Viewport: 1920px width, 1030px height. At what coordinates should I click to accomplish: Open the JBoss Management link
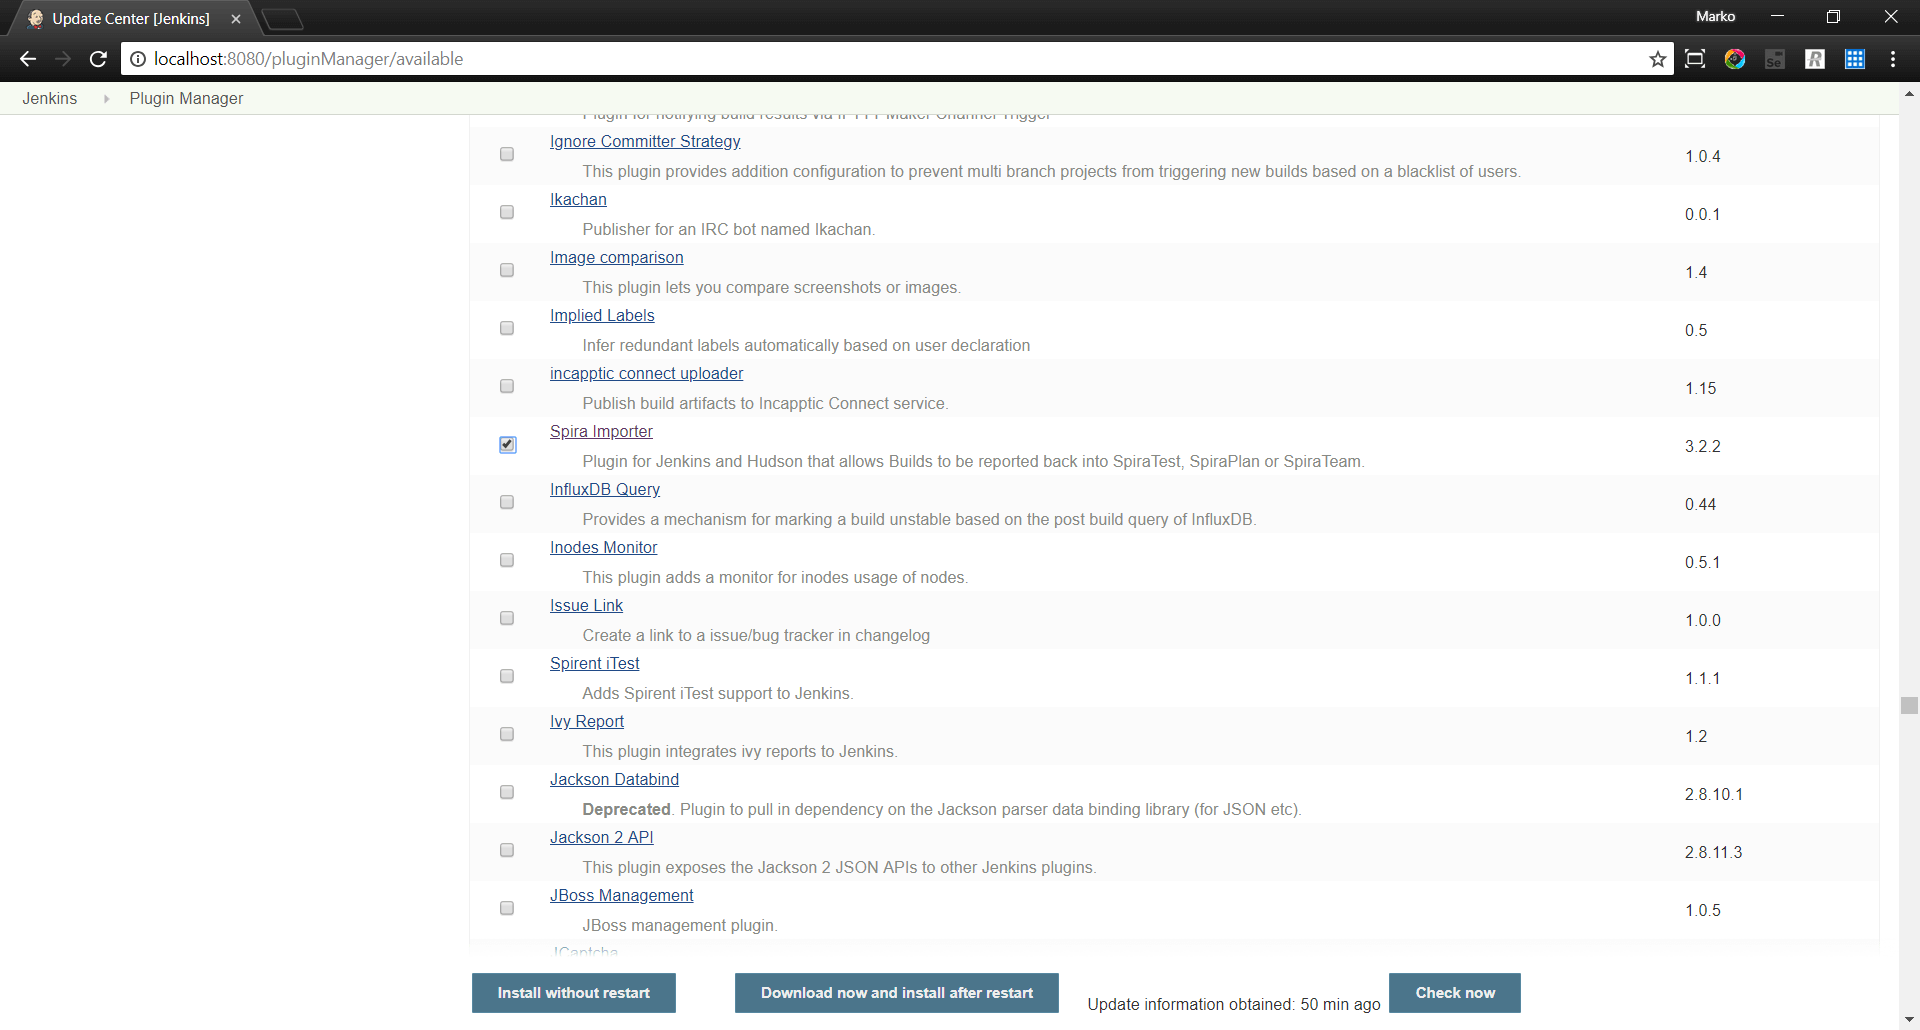[x=621, y=896]
